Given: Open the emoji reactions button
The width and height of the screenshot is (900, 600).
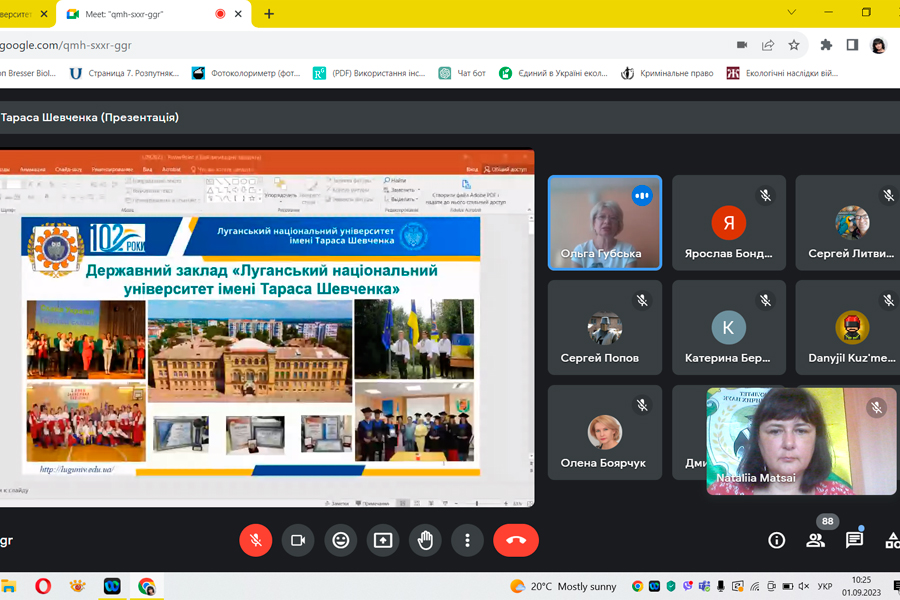Looking at the screenshot, I should click(x=340, y=540).
